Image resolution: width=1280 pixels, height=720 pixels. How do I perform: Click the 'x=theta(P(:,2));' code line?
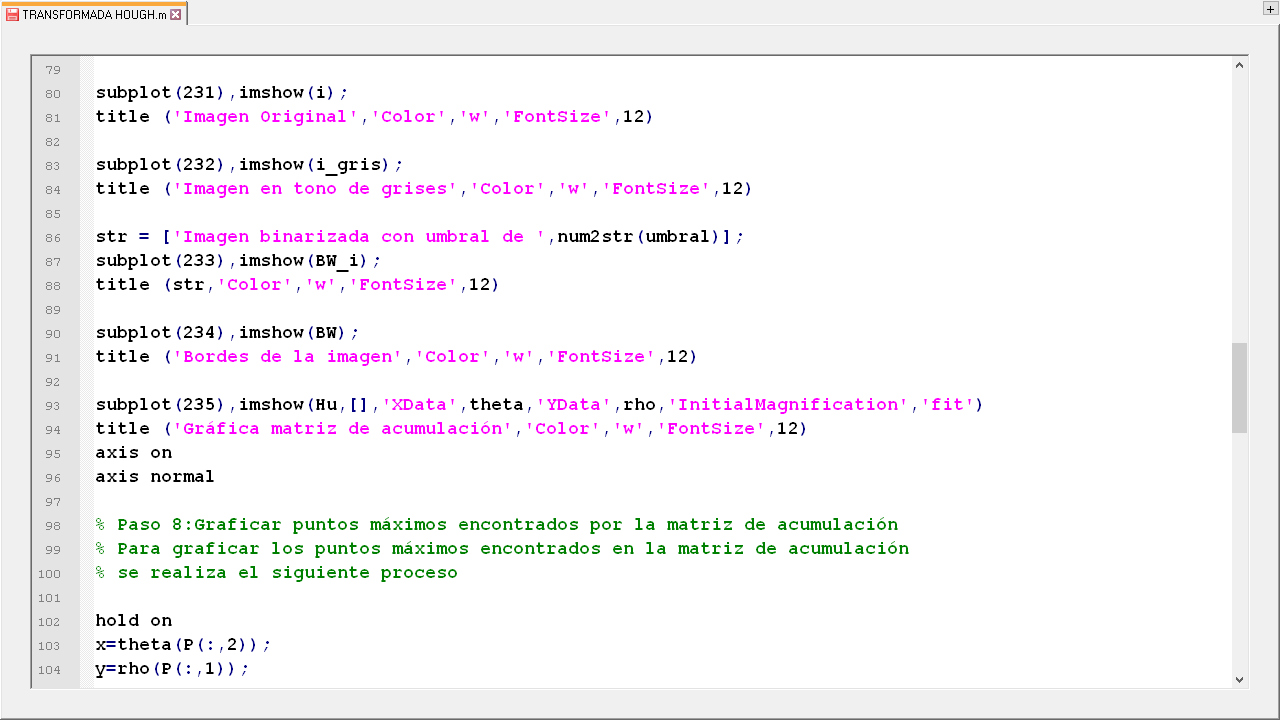[183, 645]
